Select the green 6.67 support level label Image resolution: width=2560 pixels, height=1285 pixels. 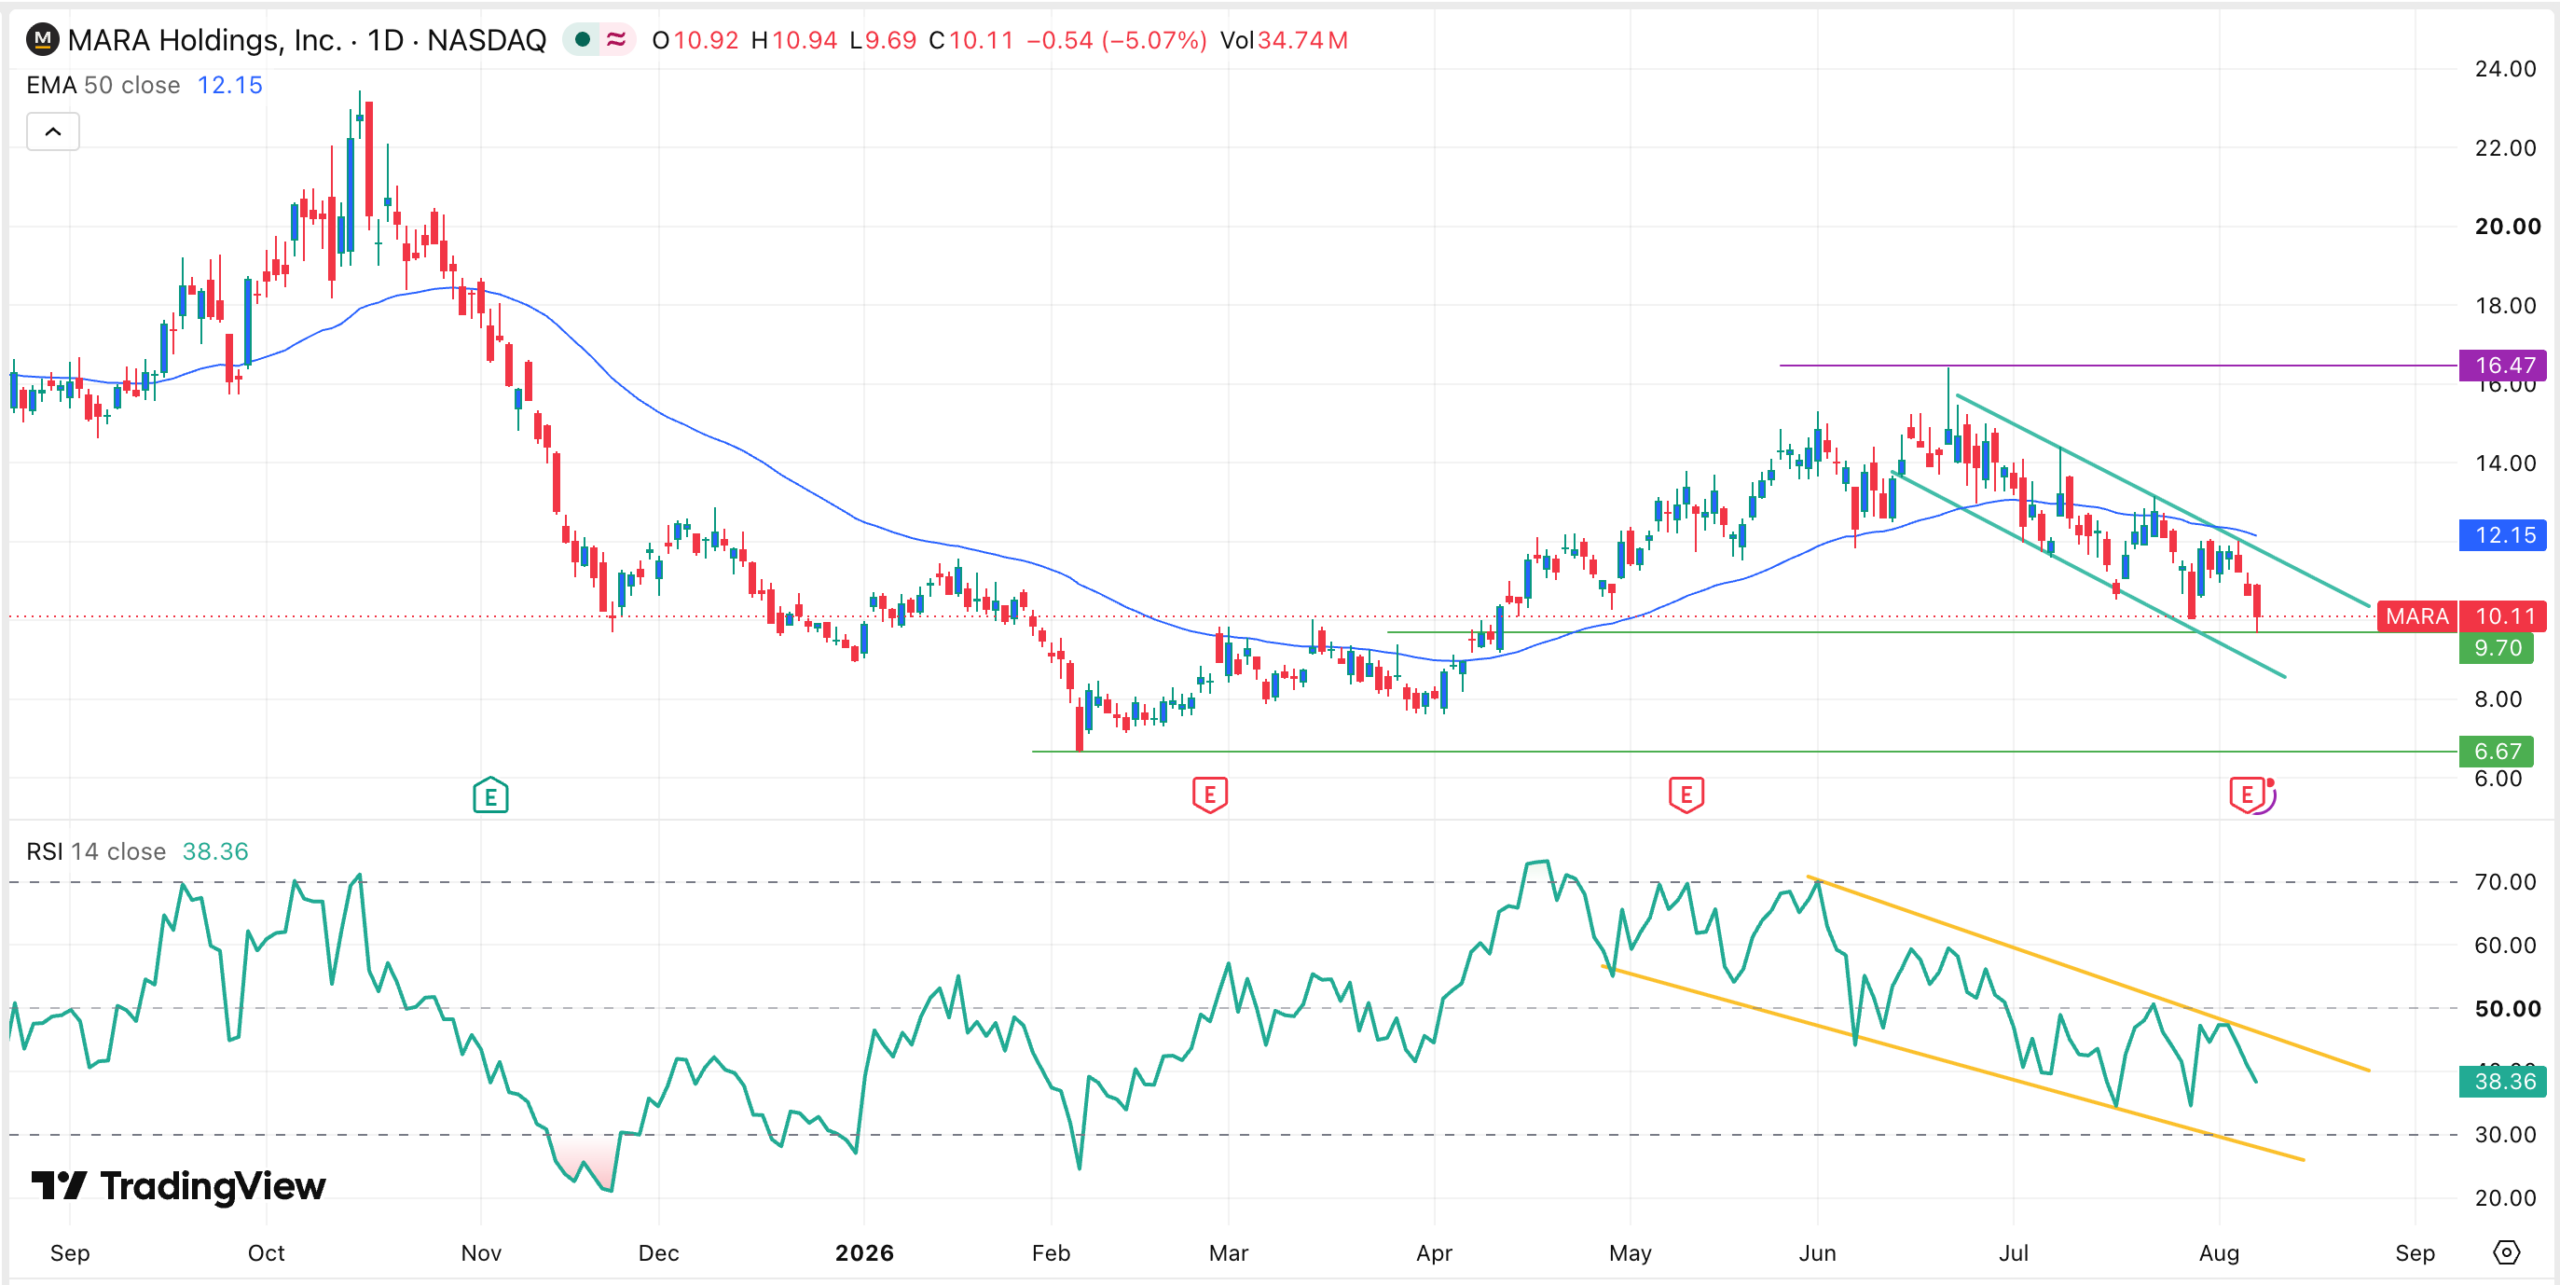[x=2497, y=751]
